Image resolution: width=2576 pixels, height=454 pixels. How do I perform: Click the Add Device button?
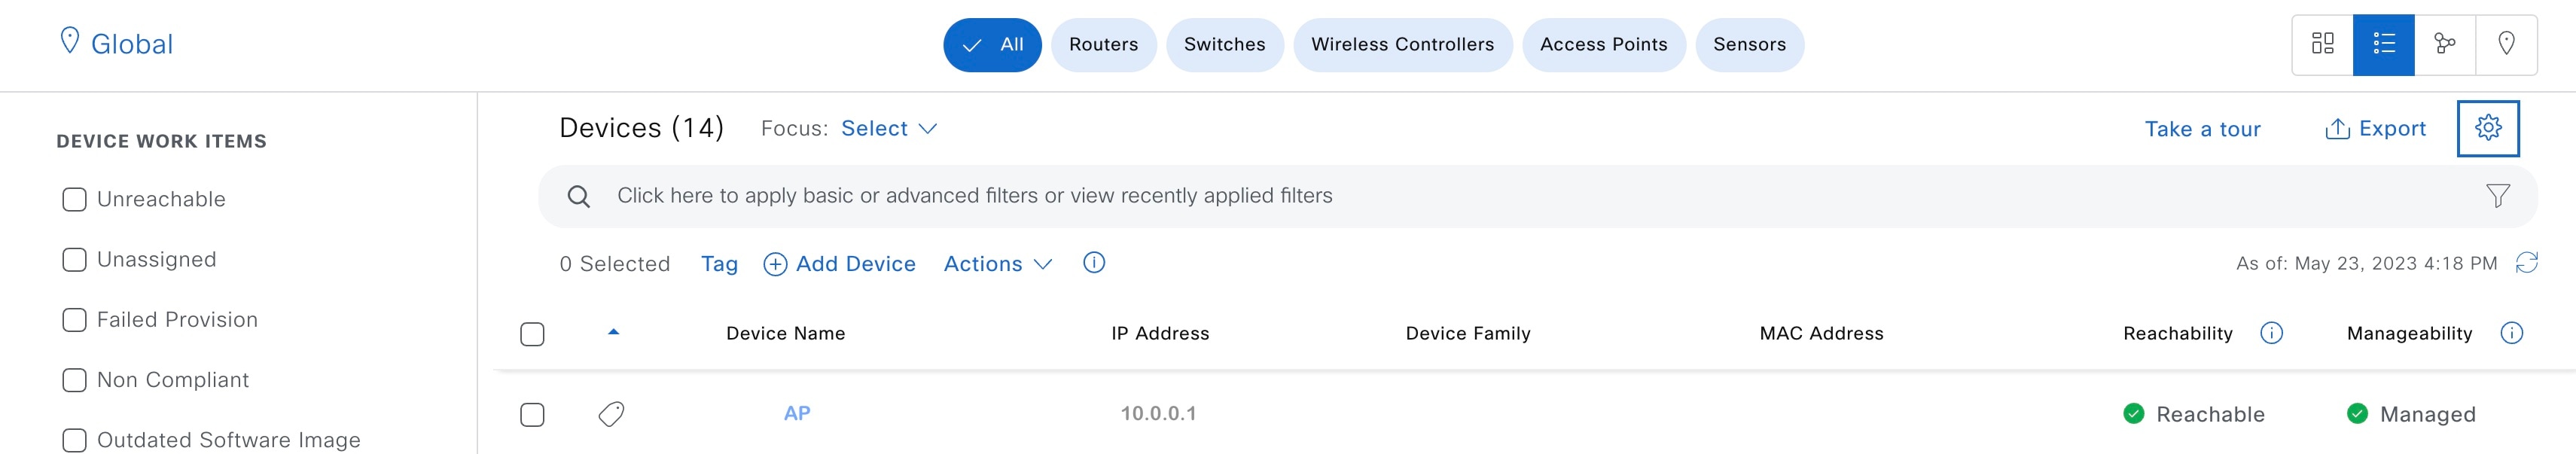point(839,264)
